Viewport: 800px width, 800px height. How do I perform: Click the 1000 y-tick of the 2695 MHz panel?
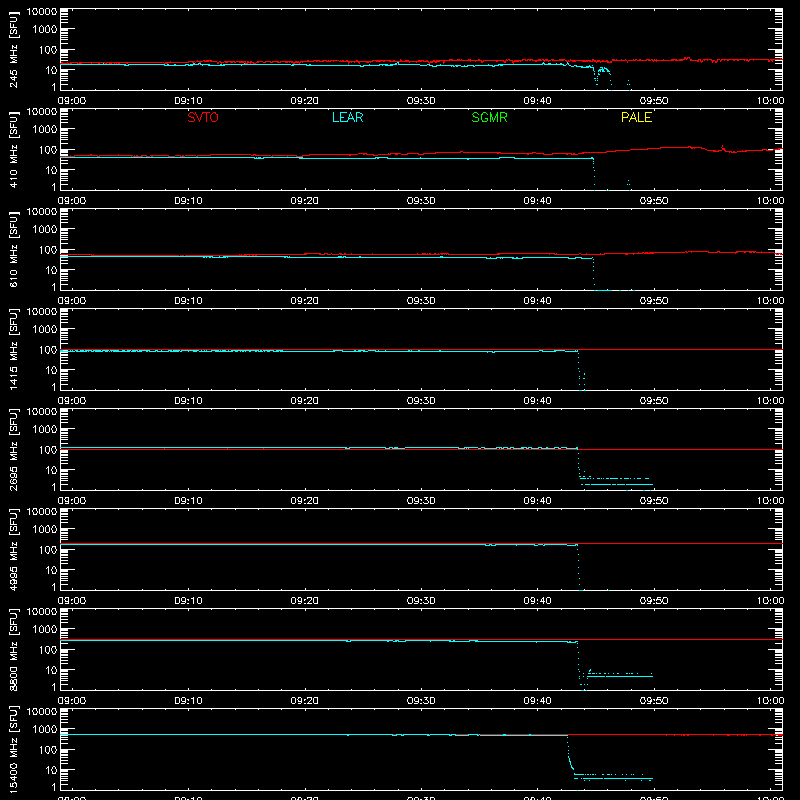tap(45, 429)
